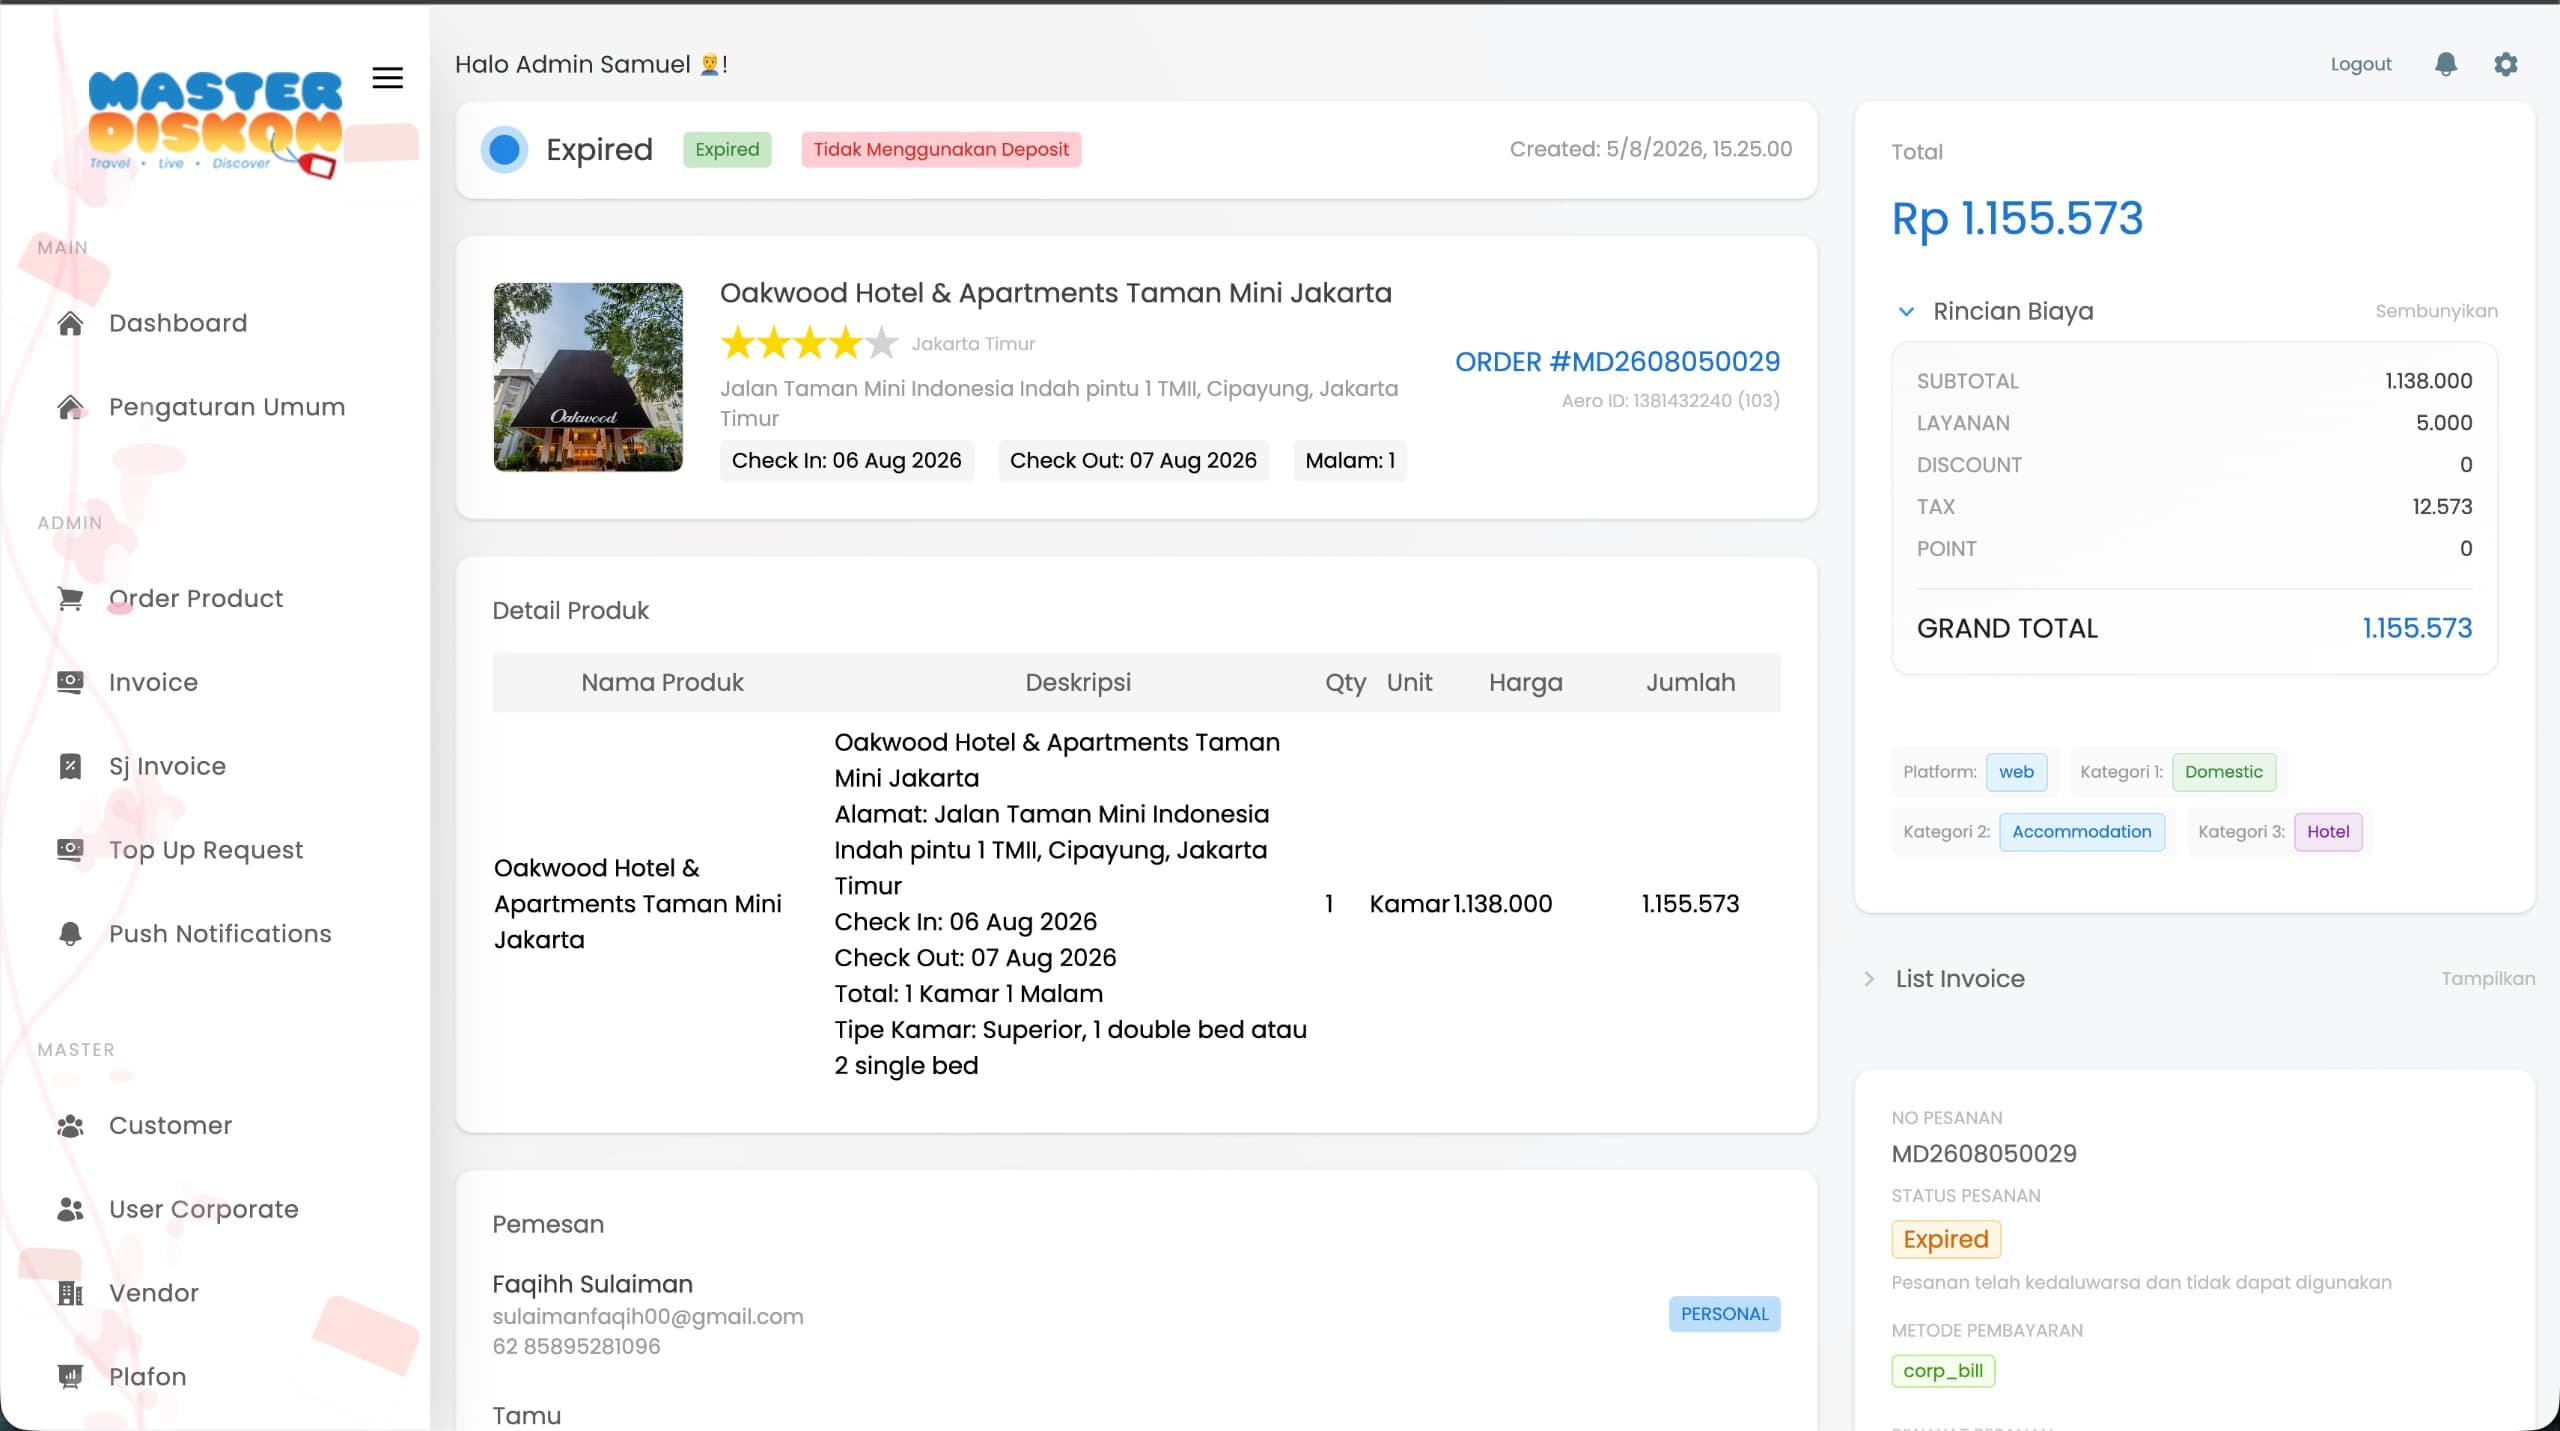Click the Hotel category tag

click(x=2328, y=832)
